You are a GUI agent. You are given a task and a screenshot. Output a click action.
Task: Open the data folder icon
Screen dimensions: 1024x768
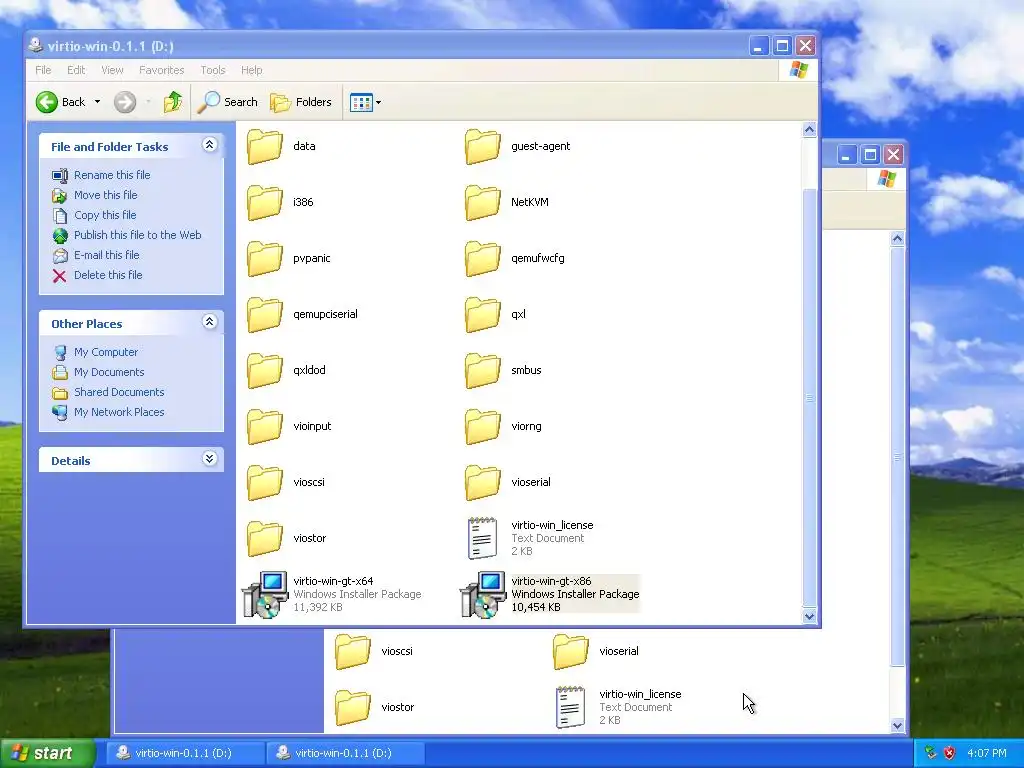264,146
